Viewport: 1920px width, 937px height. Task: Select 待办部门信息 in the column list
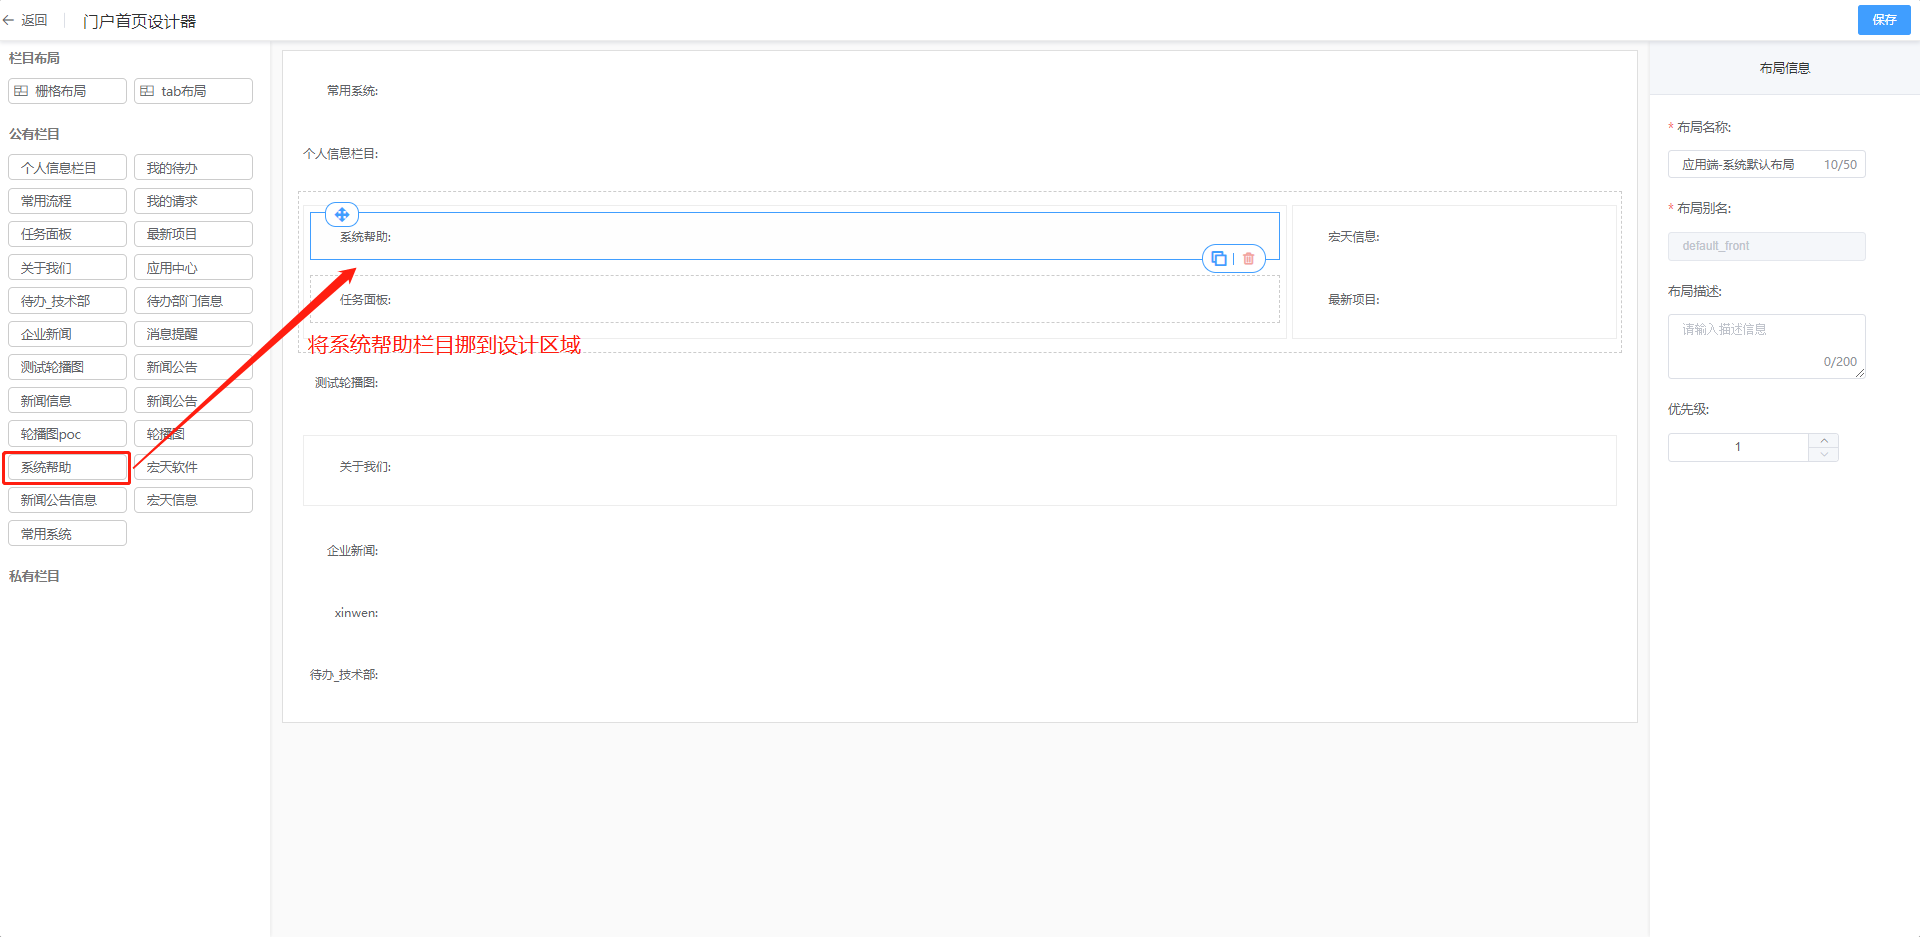coord(193,301)
